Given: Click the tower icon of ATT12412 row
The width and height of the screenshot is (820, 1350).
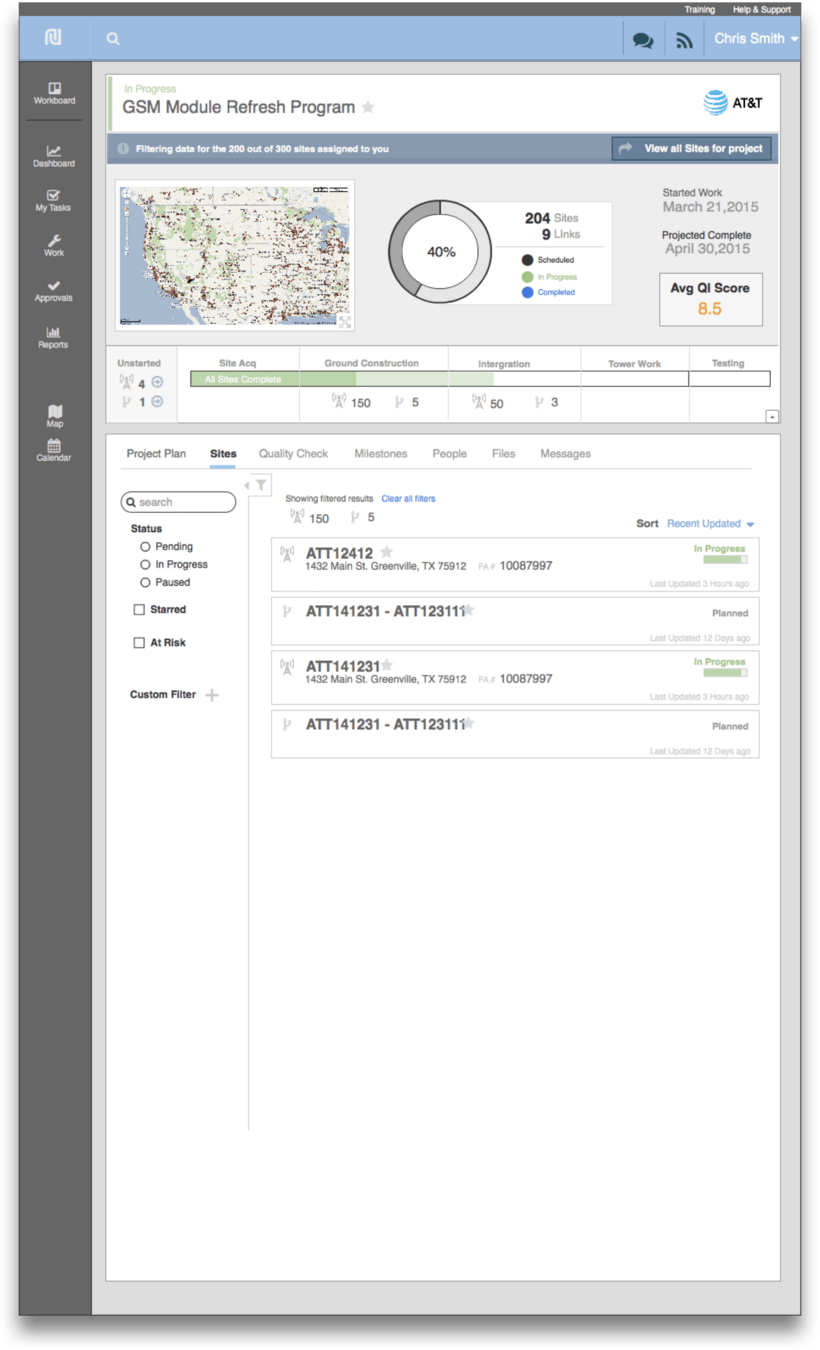Looking at the screenshot, I should pyautogui.click(x=287, y=553).
